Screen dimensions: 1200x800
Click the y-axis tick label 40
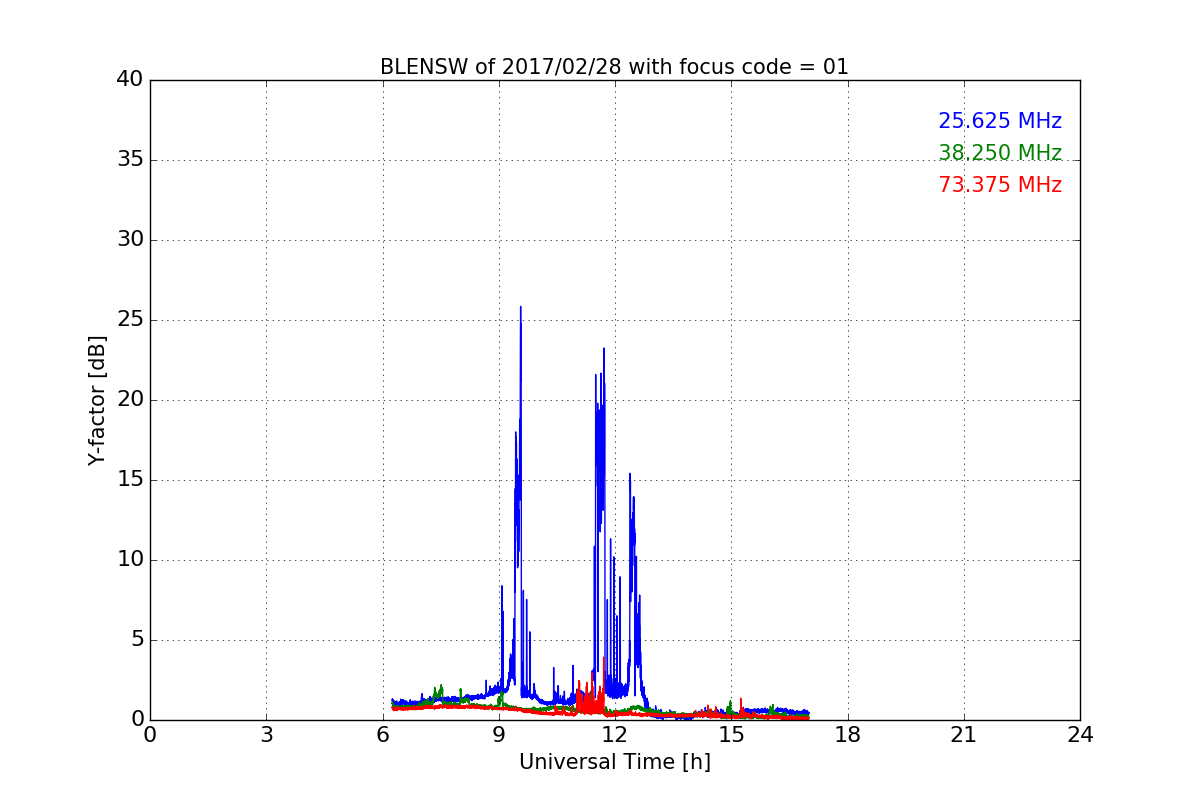tap(130, 80)
